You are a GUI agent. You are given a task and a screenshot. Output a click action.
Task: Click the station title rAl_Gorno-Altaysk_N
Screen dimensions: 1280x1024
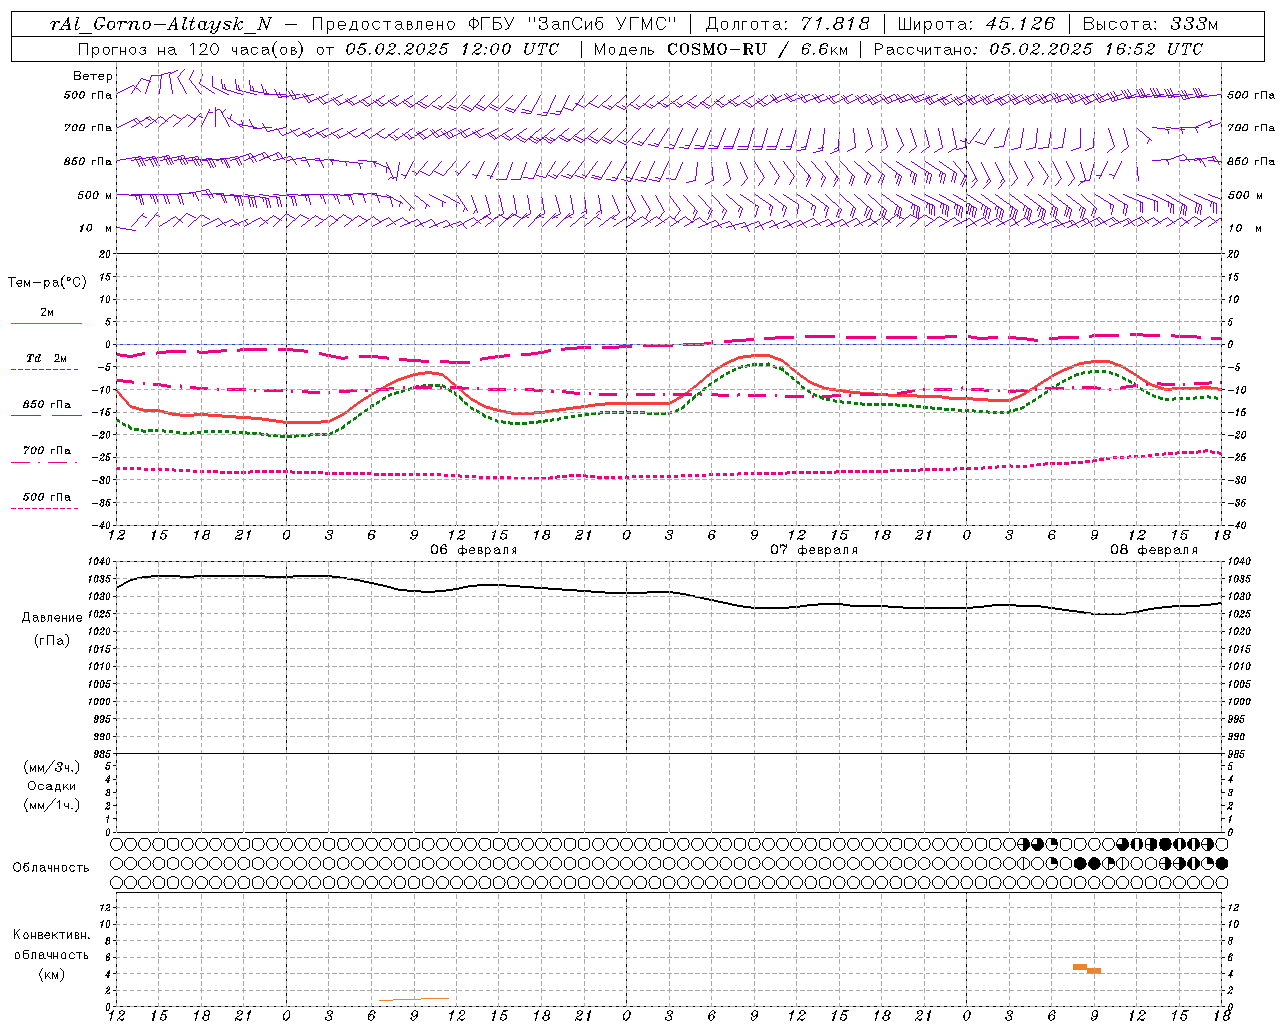click(x=161, y=24)
